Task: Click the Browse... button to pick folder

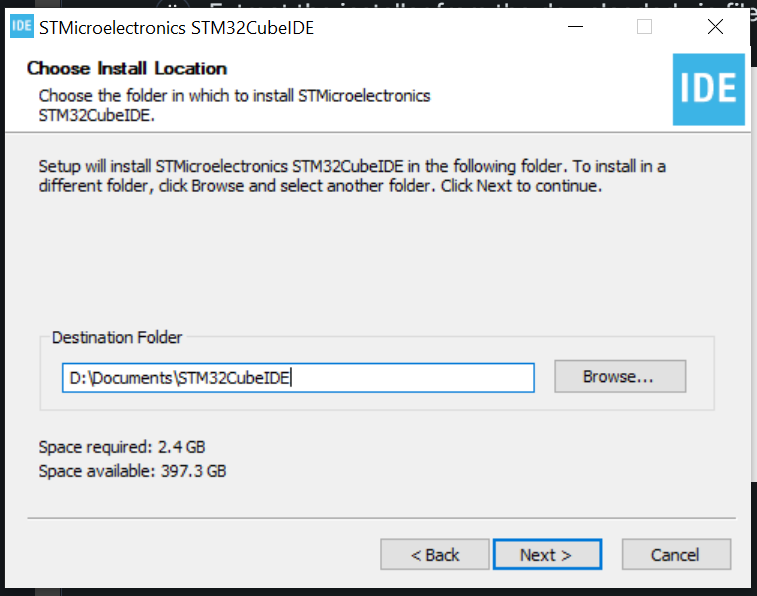Action: point(620,376)
